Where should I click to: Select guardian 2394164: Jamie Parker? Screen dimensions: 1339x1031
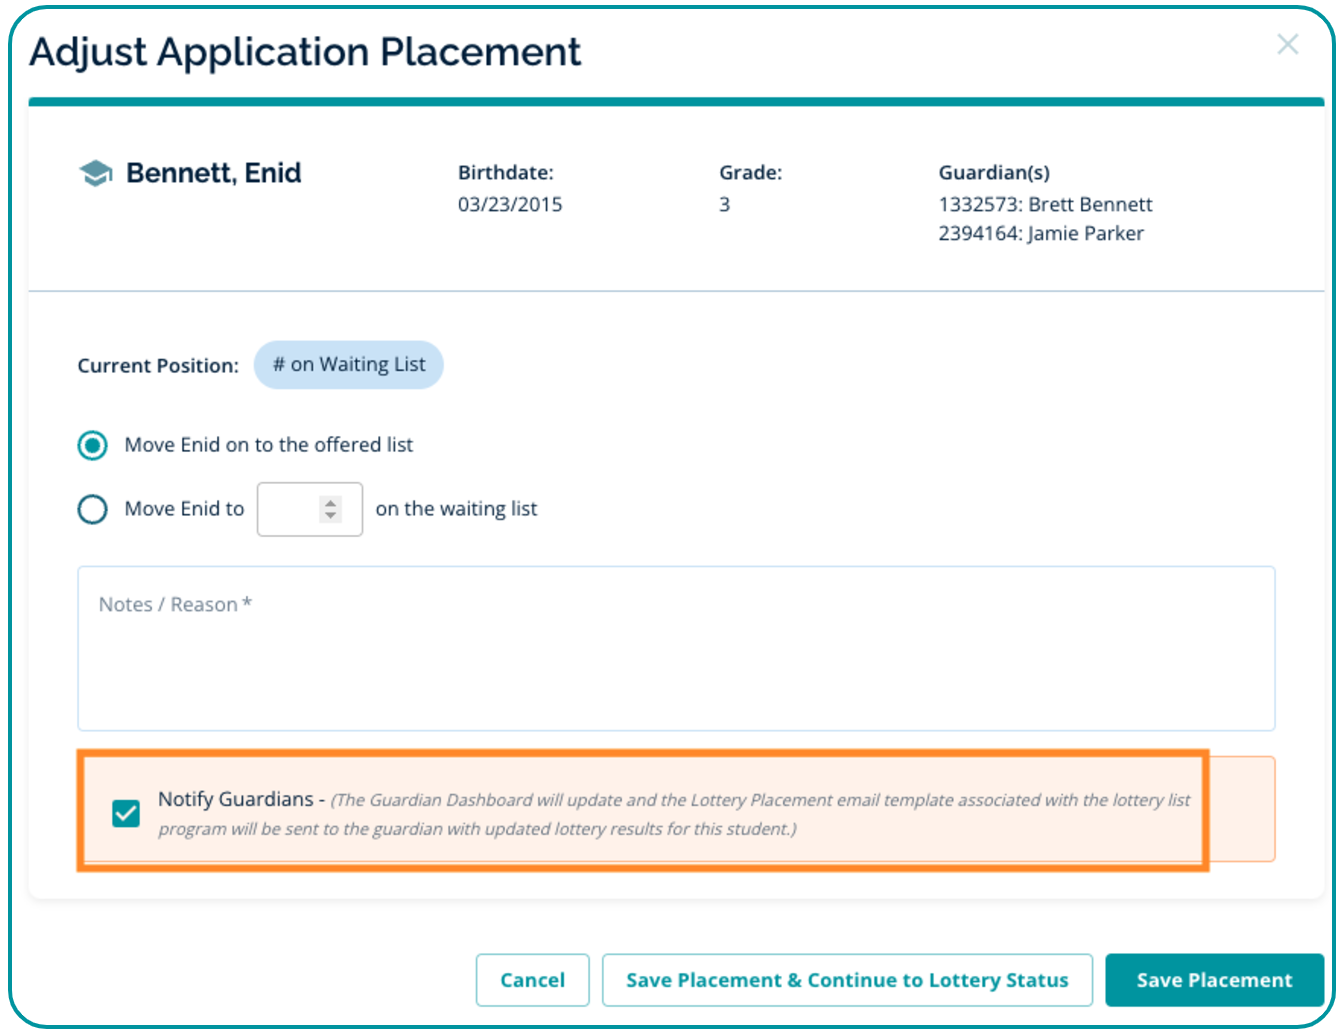click(x=1040, y=234)
